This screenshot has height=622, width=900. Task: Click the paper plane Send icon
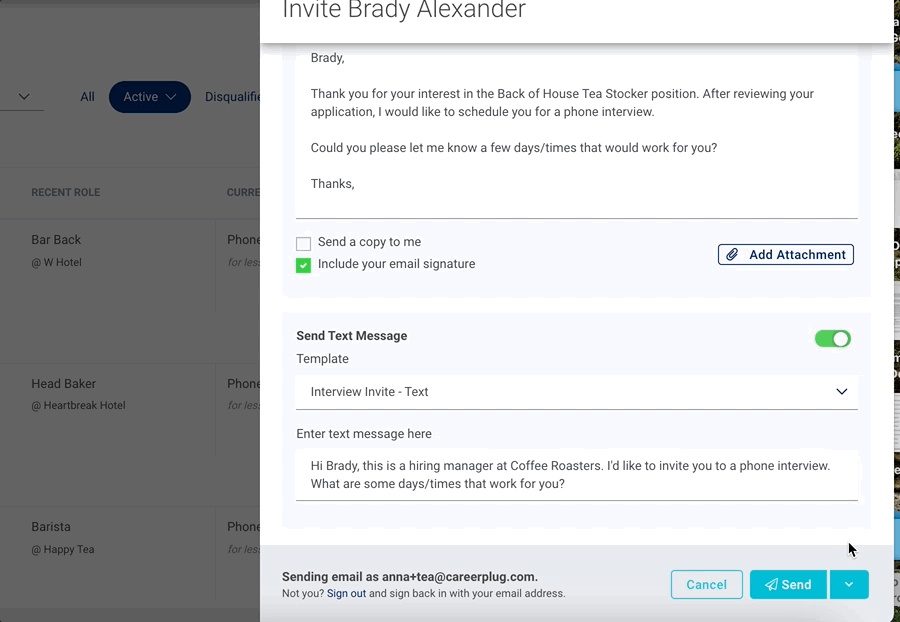(x=771, y=585)
